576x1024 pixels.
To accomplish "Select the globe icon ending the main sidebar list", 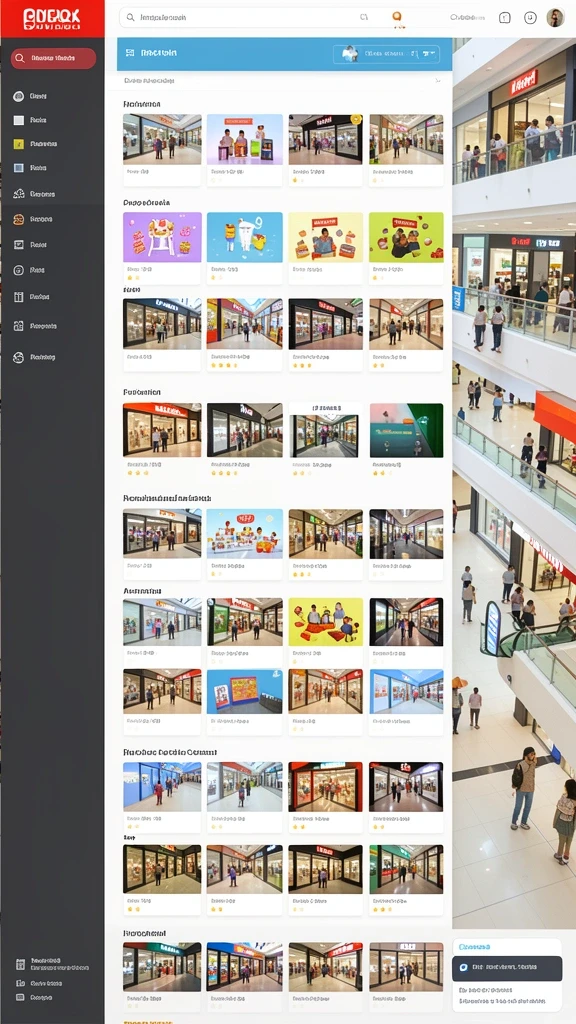I will click(19, 357).
